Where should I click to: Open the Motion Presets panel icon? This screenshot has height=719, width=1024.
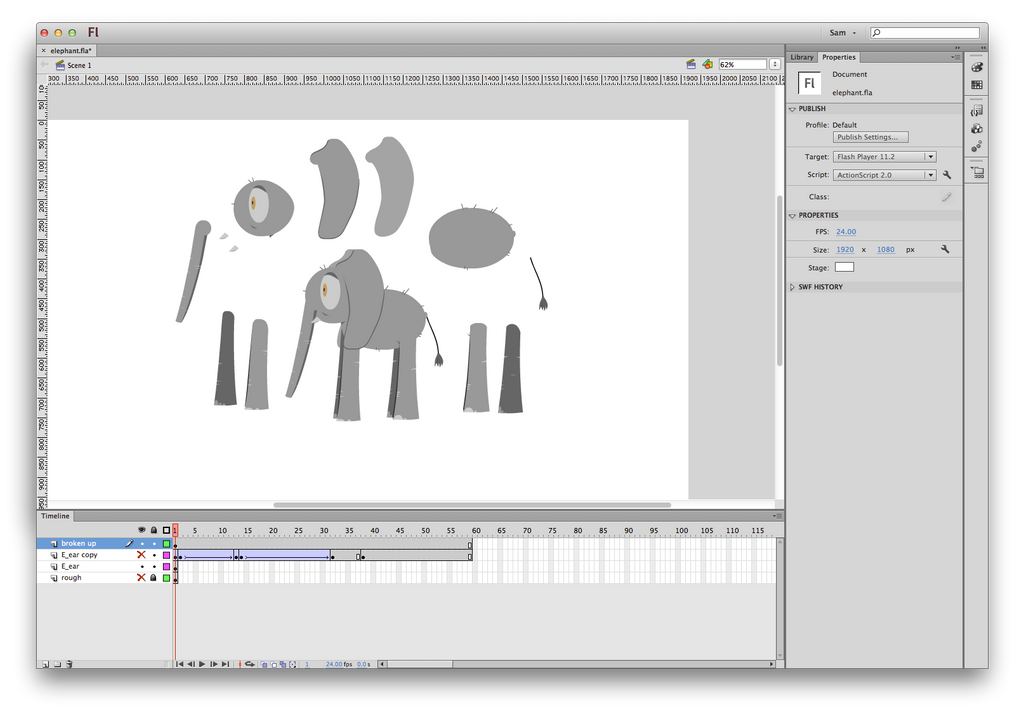[977, 146]
